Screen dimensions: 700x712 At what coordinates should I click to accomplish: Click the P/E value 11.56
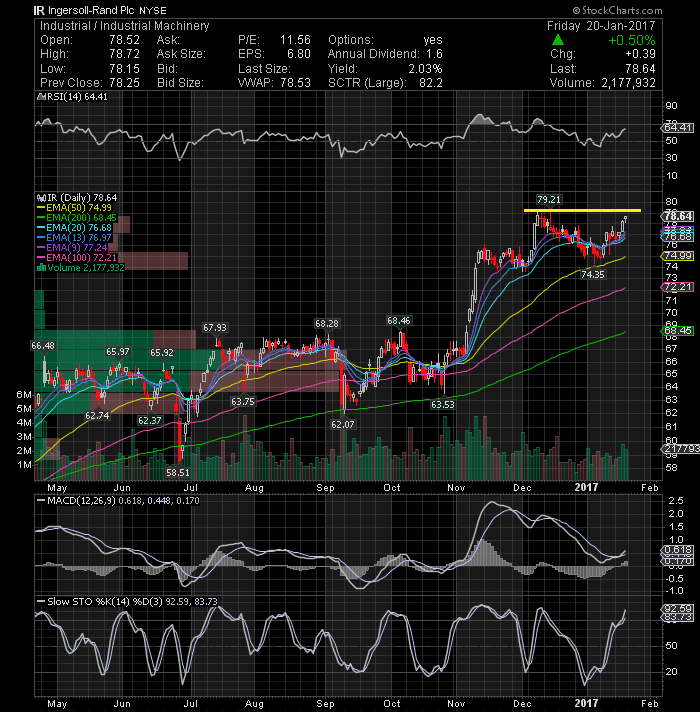(x=295, y=40)
